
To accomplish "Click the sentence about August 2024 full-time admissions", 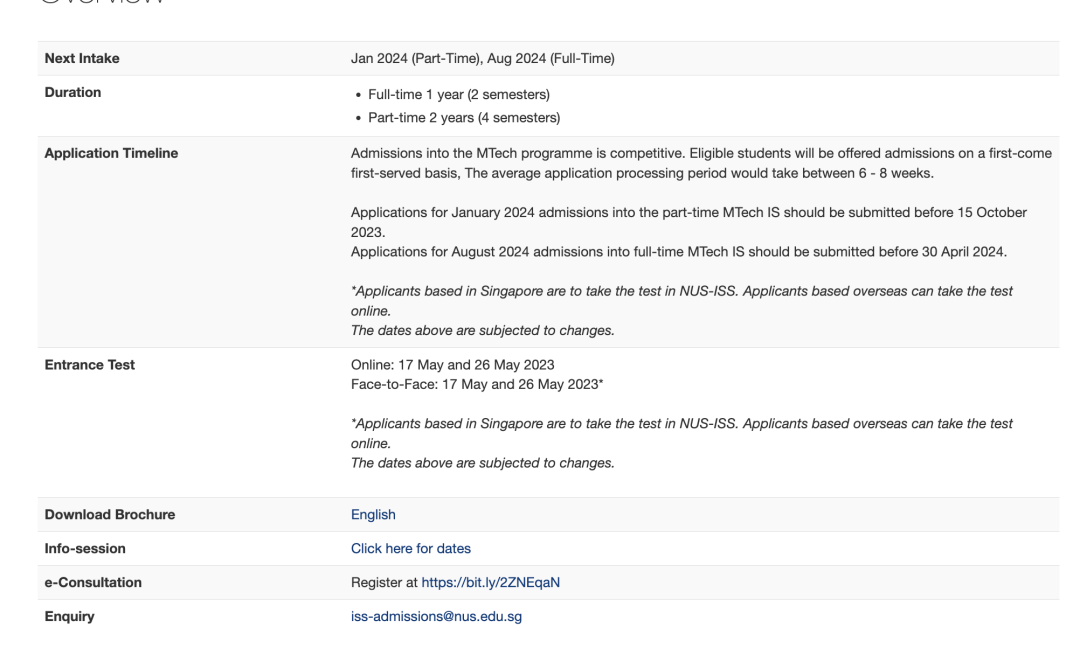I will pyautogui.click(x=678, y=252).
